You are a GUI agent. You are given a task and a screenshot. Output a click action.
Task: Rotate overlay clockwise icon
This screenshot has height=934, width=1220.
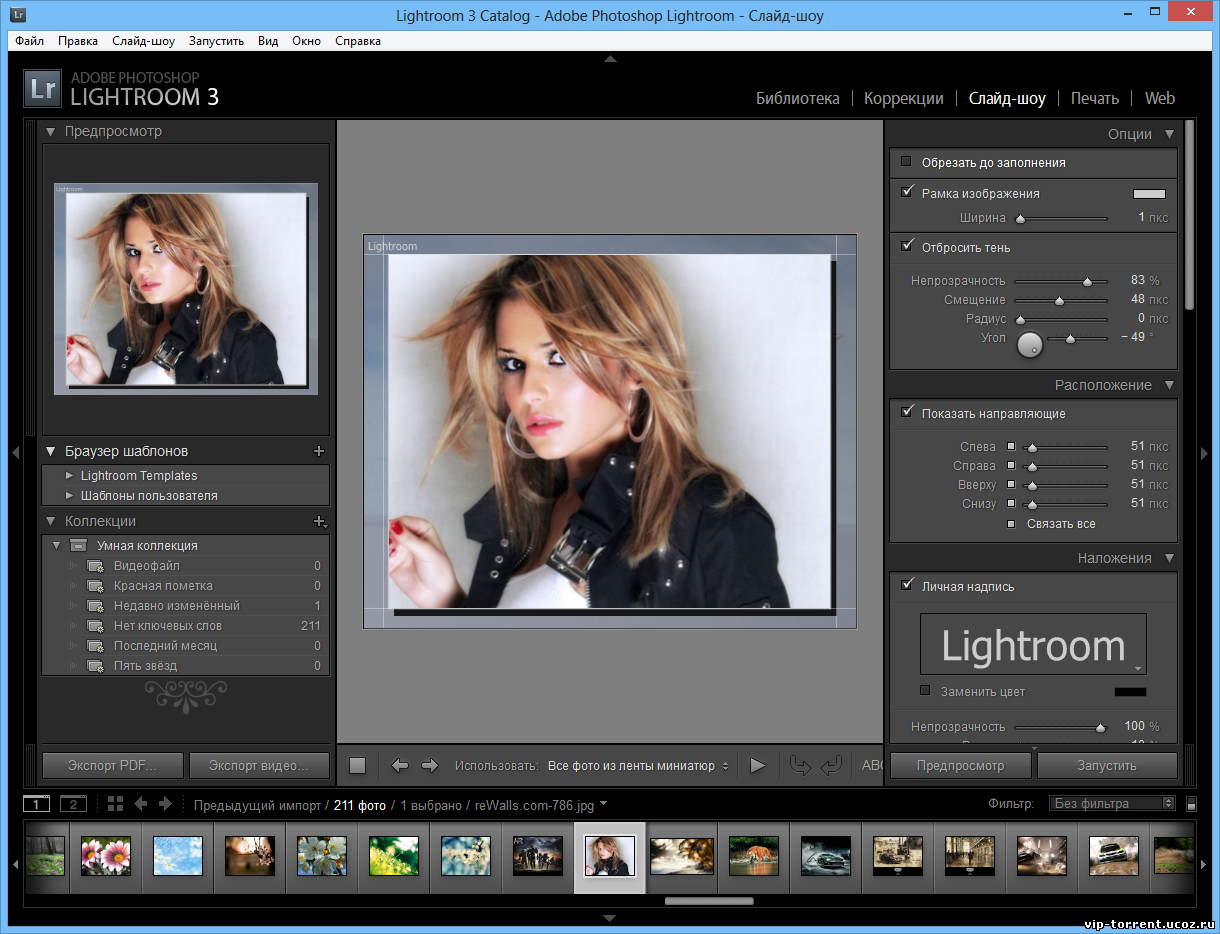click(x=831, y=766)
